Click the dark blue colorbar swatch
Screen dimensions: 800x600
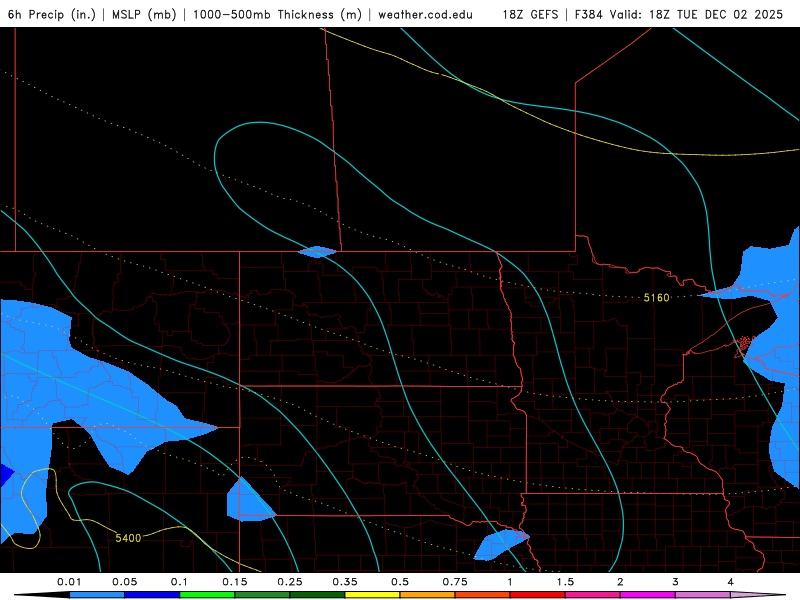tap(152, 595)
